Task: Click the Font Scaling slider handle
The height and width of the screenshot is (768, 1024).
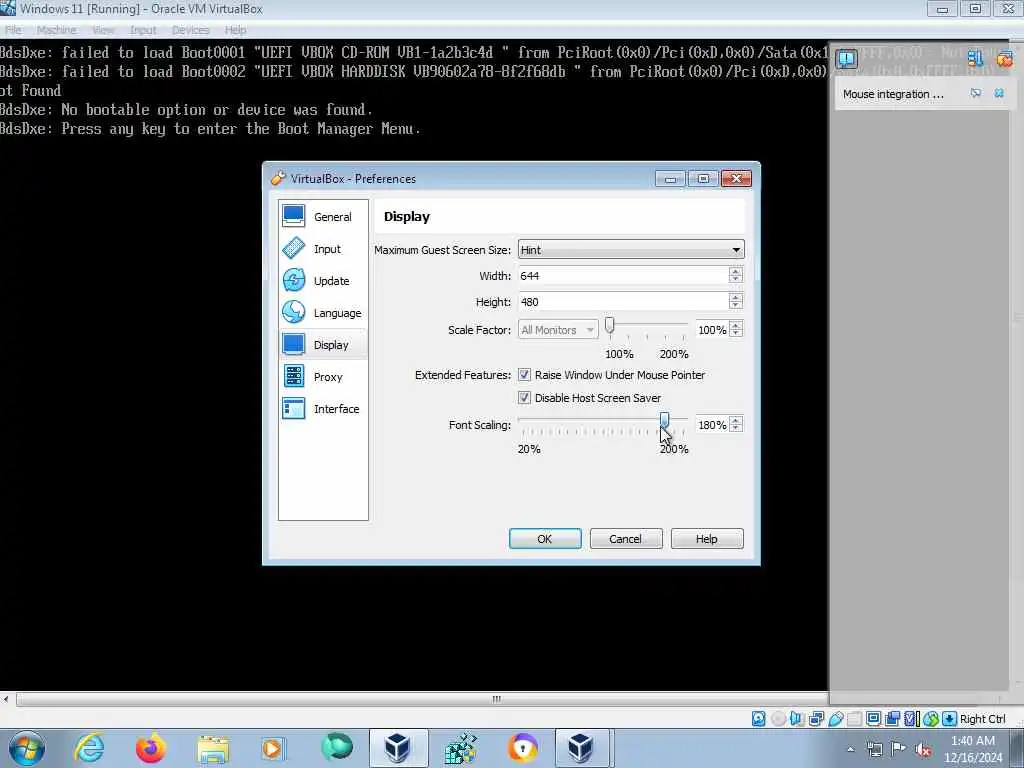Action: click(x=664, y=419)
